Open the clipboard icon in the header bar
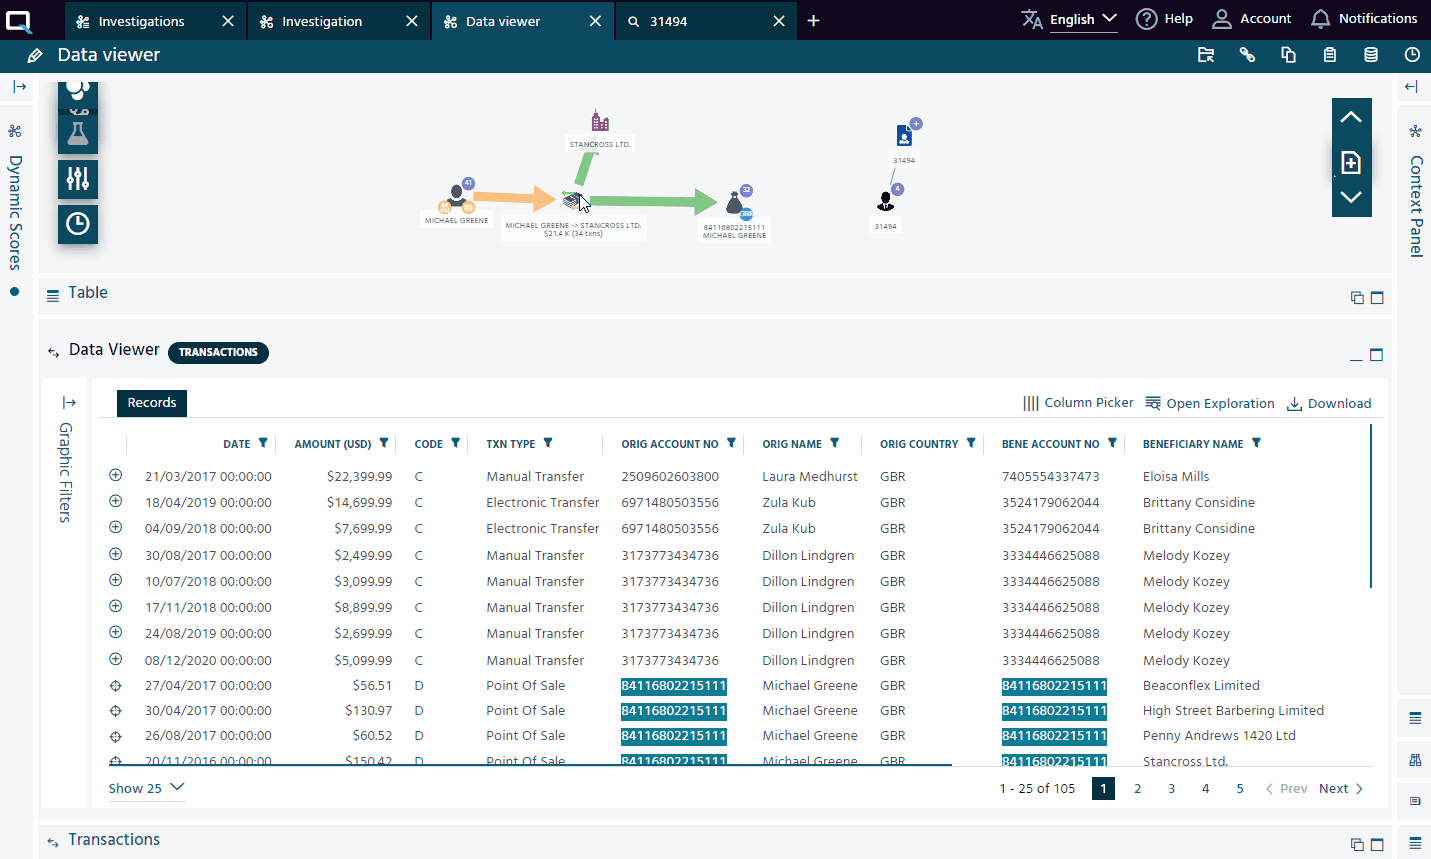The height and width of the screenshot is (859, 1431). pos(1329,55)
